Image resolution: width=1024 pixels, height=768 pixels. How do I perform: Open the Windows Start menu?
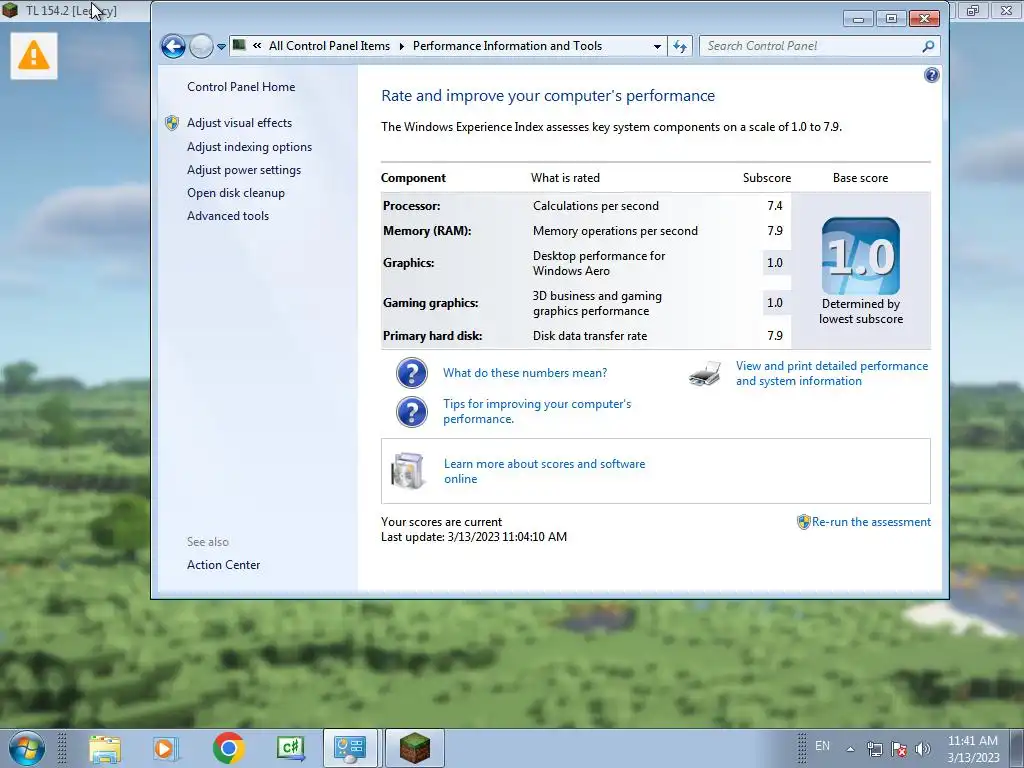click(x=26, y=748)
